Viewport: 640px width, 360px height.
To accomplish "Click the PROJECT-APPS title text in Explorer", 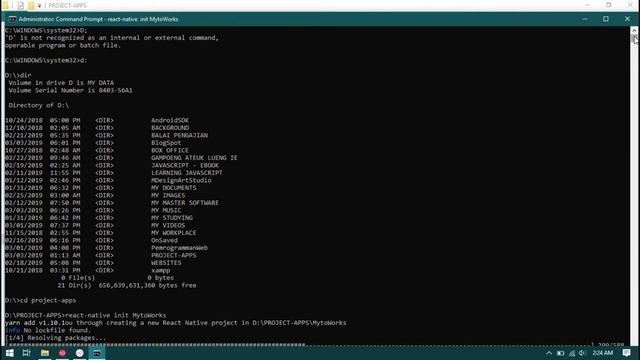I will 67,5.
